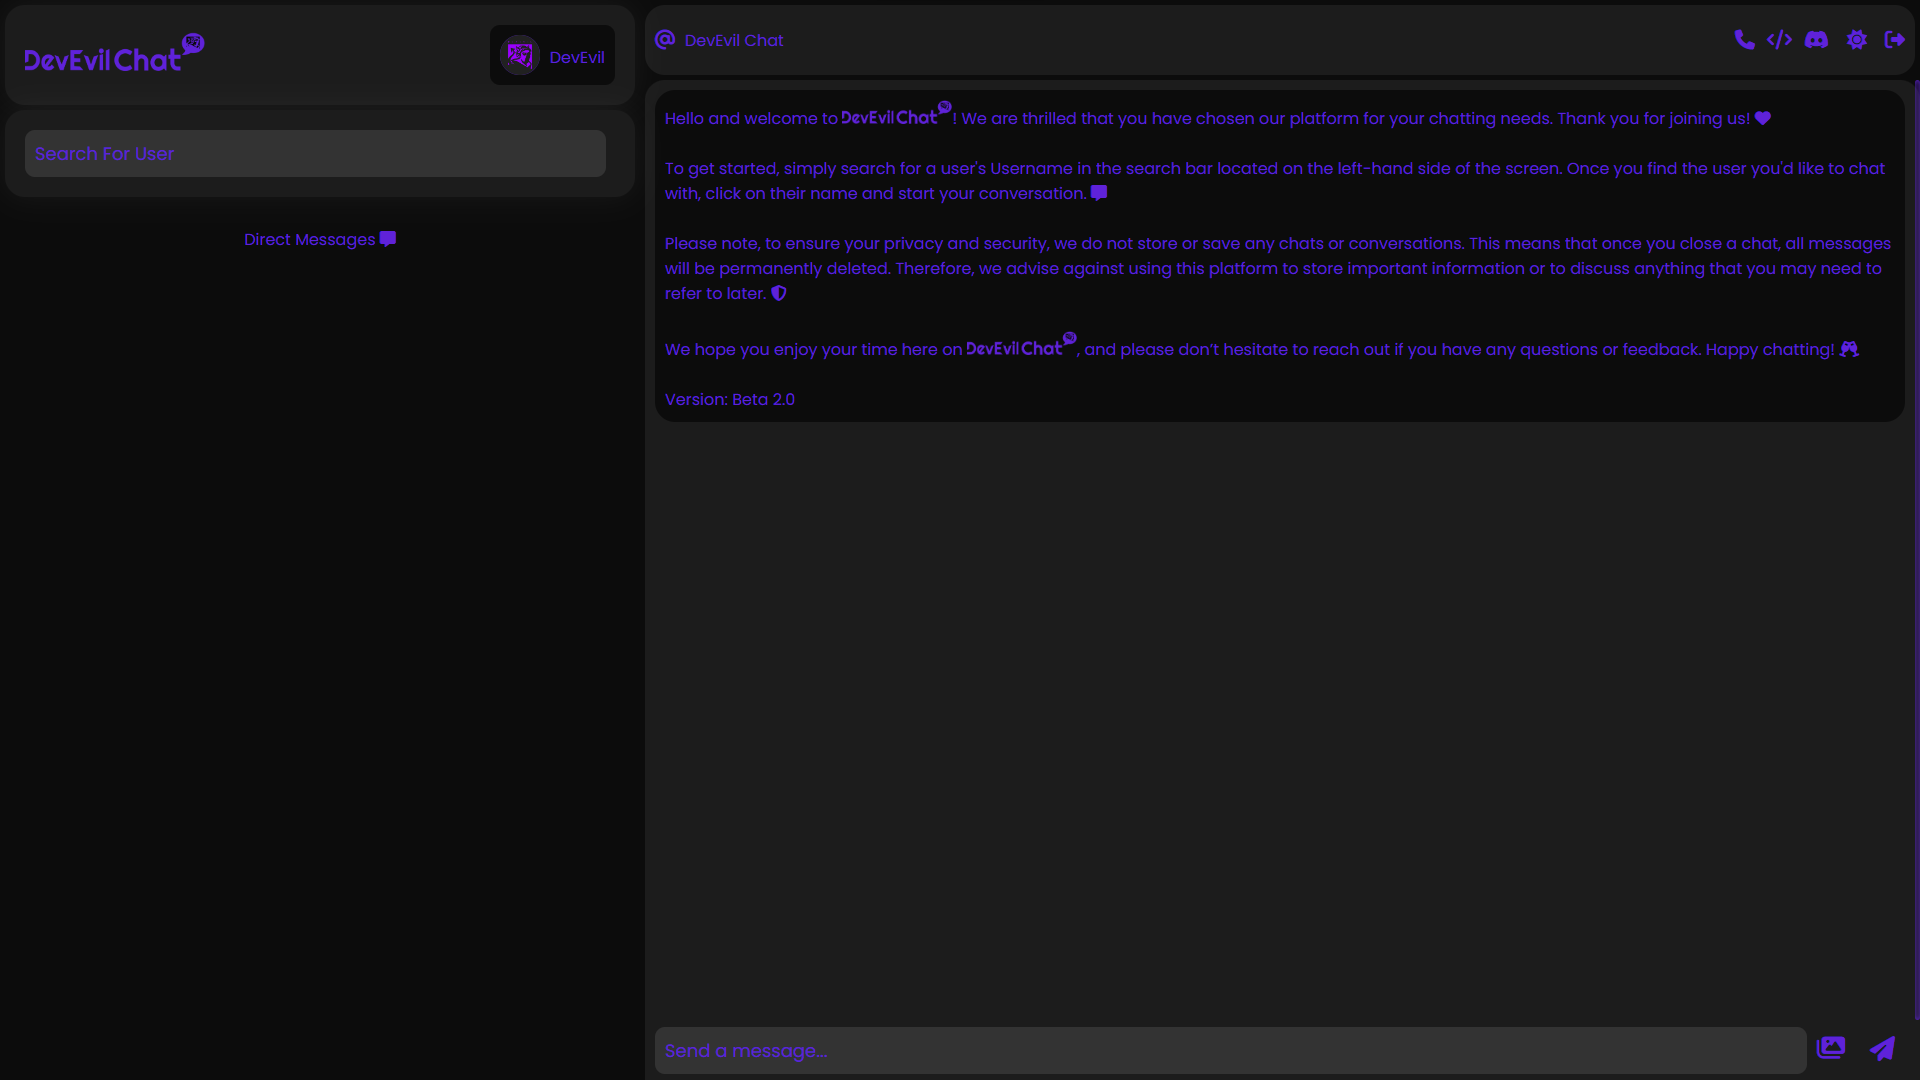Open the settings gear icon

(1857, 40)
